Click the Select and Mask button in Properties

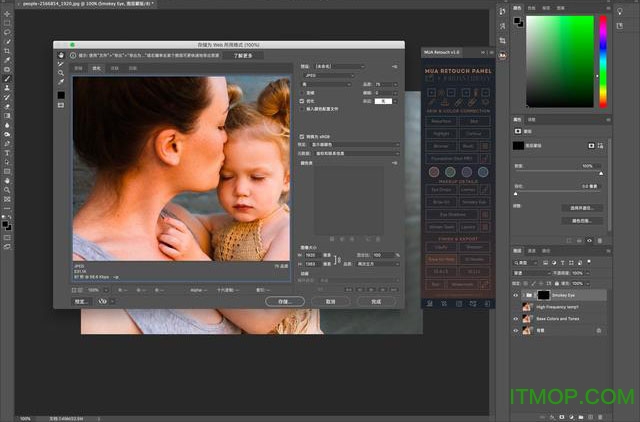582,208
